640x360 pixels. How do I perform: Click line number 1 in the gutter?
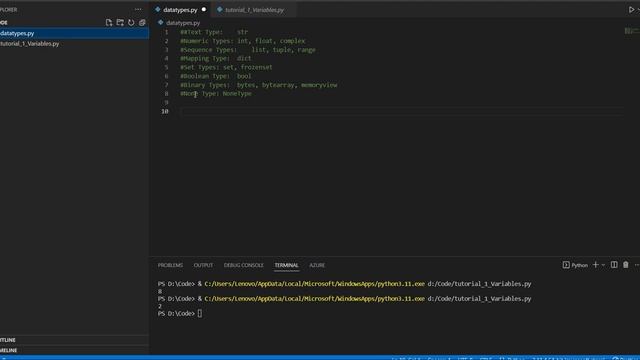[x=166, y=32]
